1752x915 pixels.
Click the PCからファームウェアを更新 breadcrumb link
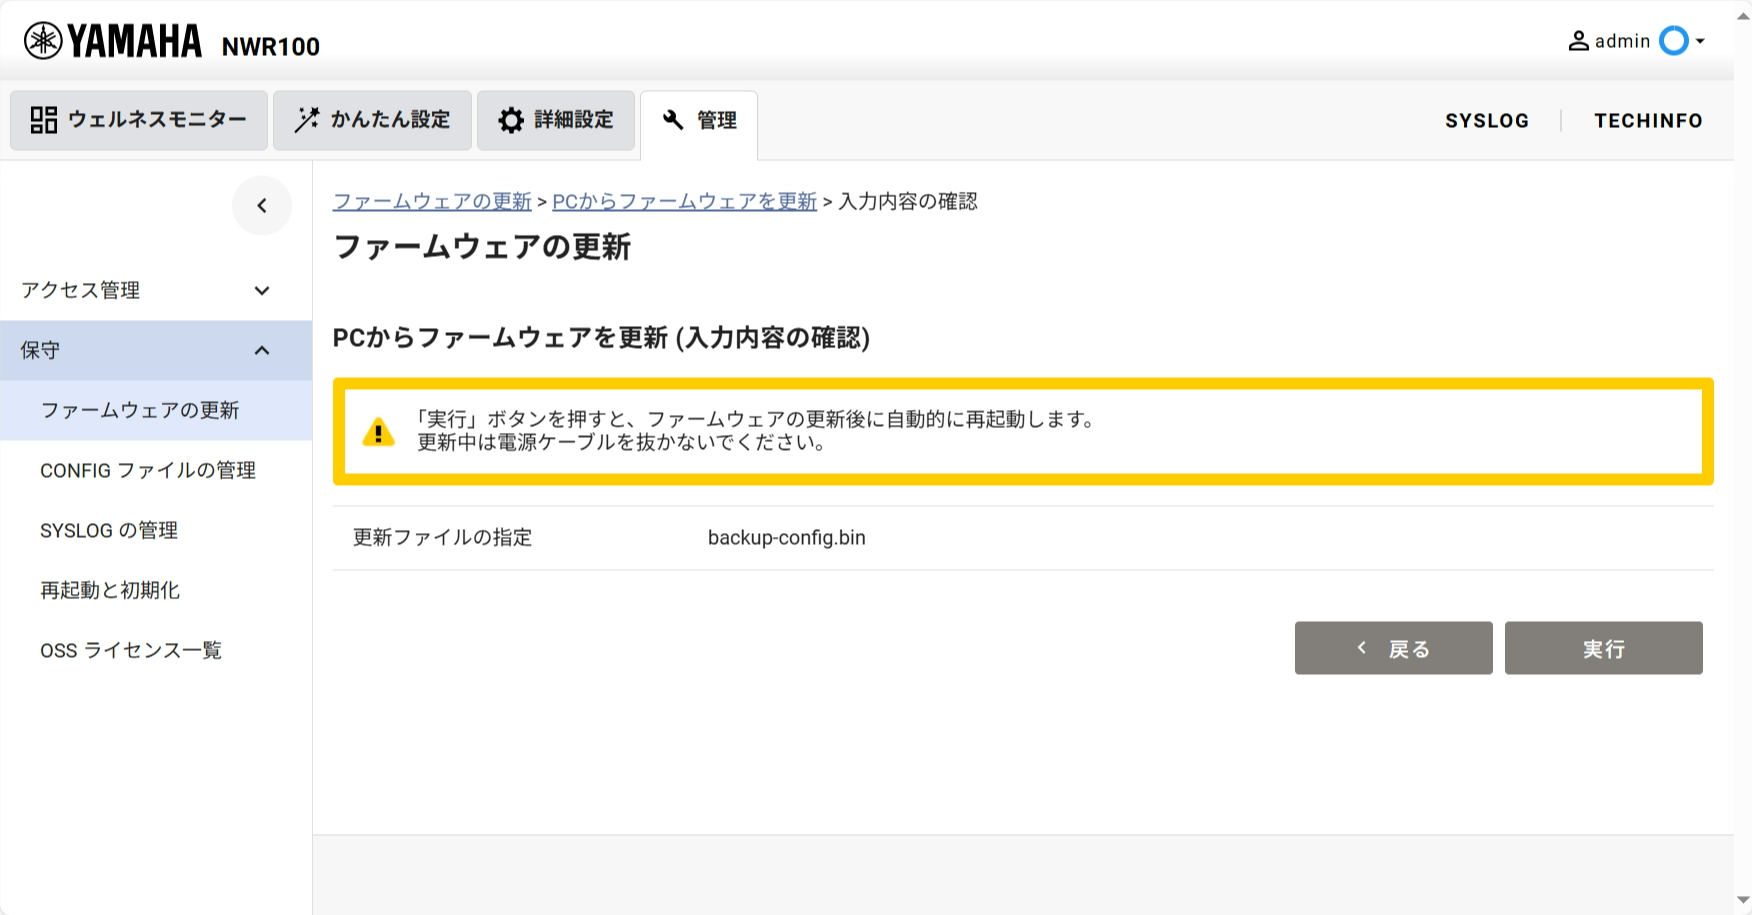(684, 201)
